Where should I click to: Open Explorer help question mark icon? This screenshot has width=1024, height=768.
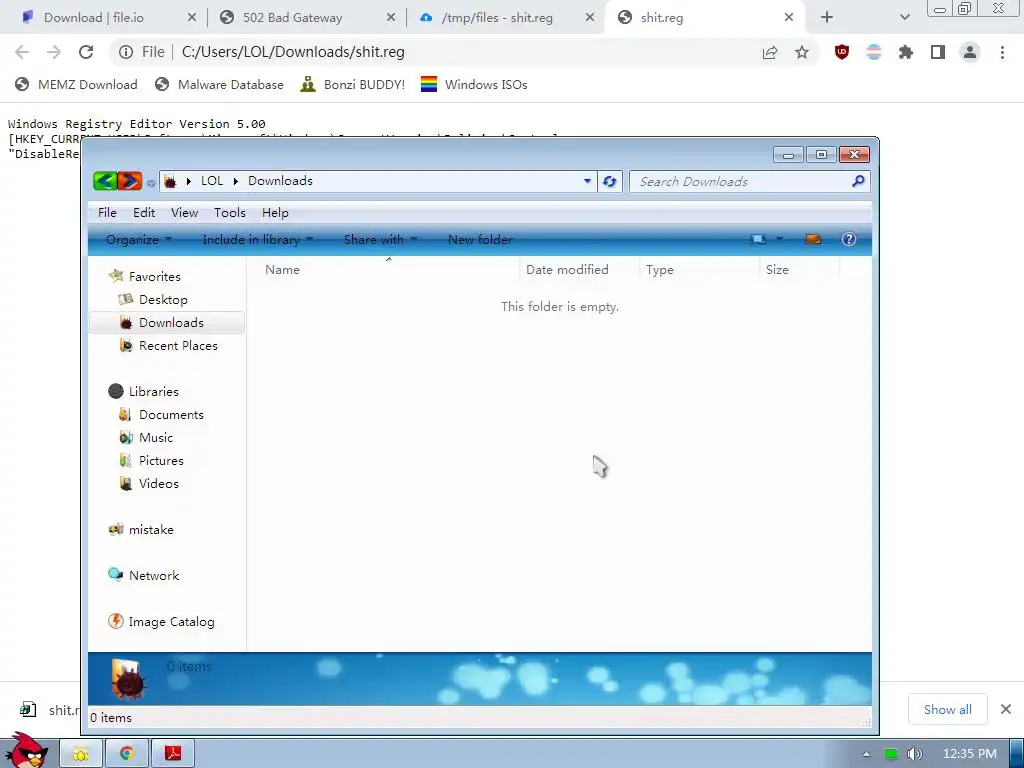pos(848,239)
